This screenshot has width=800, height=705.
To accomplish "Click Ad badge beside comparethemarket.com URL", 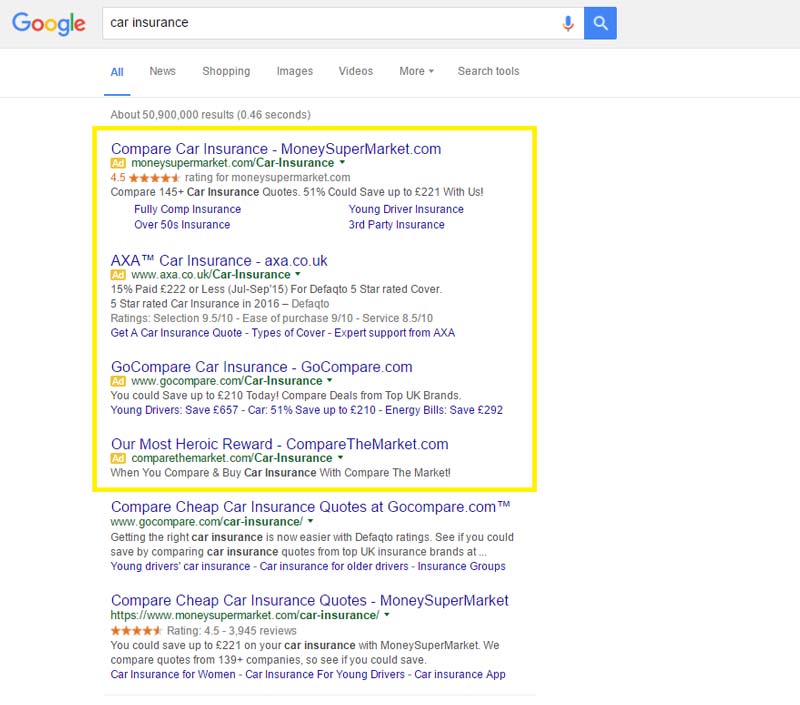I will 118,458.
